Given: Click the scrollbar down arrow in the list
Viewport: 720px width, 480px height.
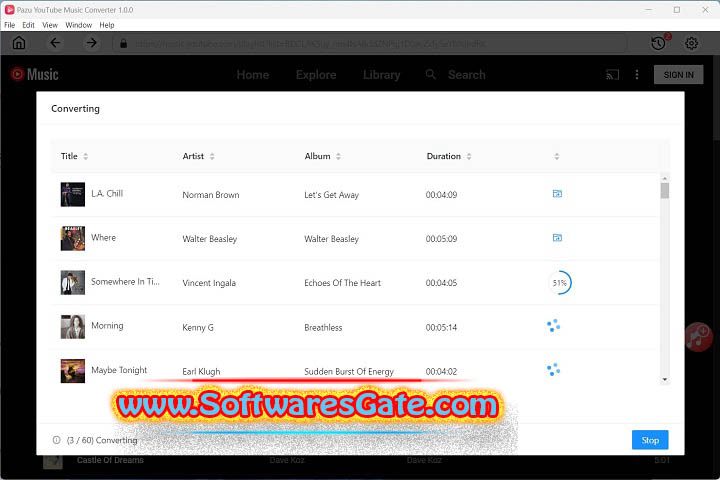Looking at the screenshot, I should coord(665,379).
